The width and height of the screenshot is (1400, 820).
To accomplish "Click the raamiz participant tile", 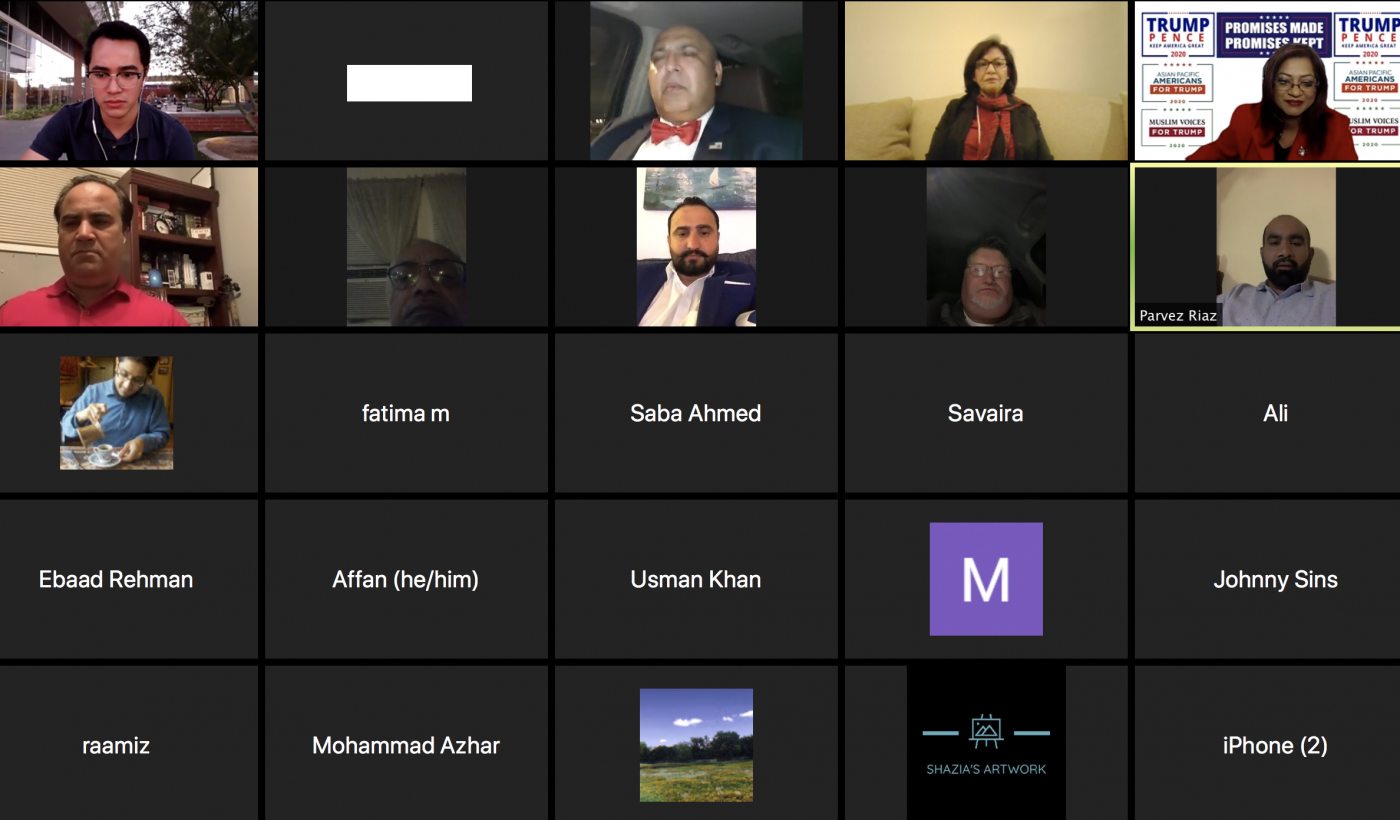I will (x=116, y=743).
